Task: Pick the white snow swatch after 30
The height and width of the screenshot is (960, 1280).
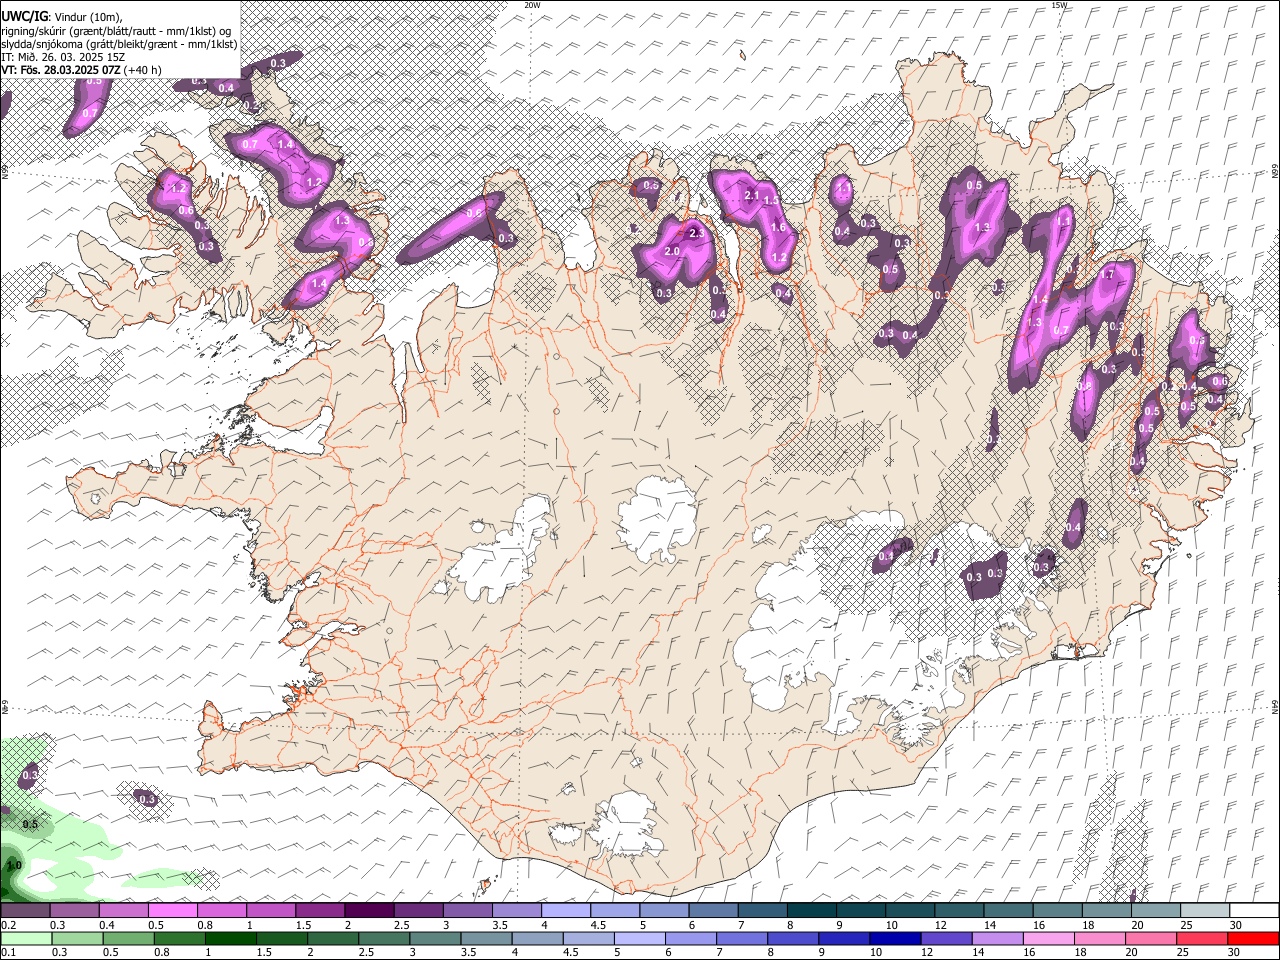Action: (1254, 910)
